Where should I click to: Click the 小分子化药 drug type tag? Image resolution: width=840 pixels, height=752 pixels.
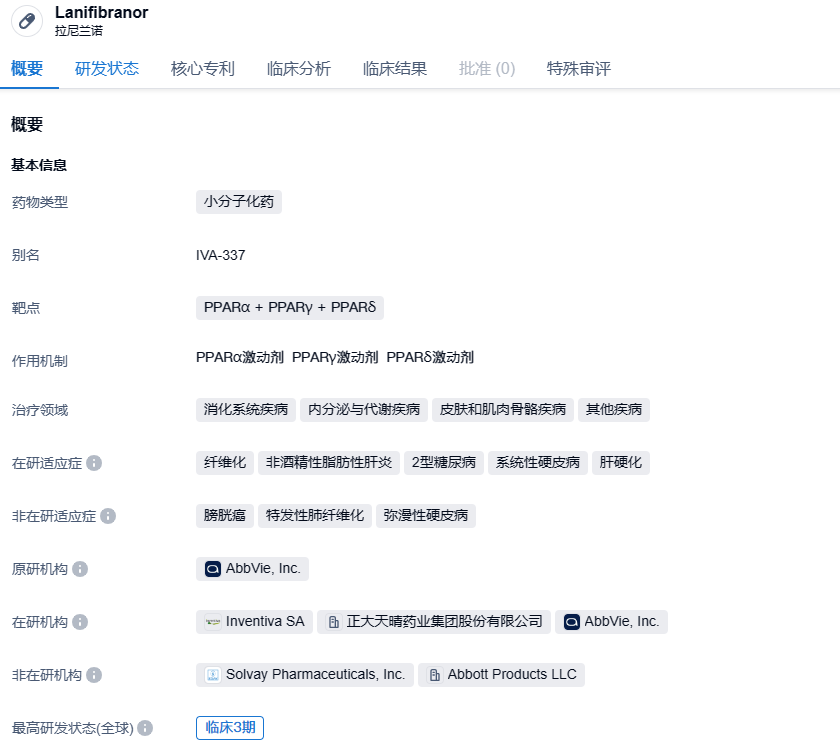[x=239, y=202]
